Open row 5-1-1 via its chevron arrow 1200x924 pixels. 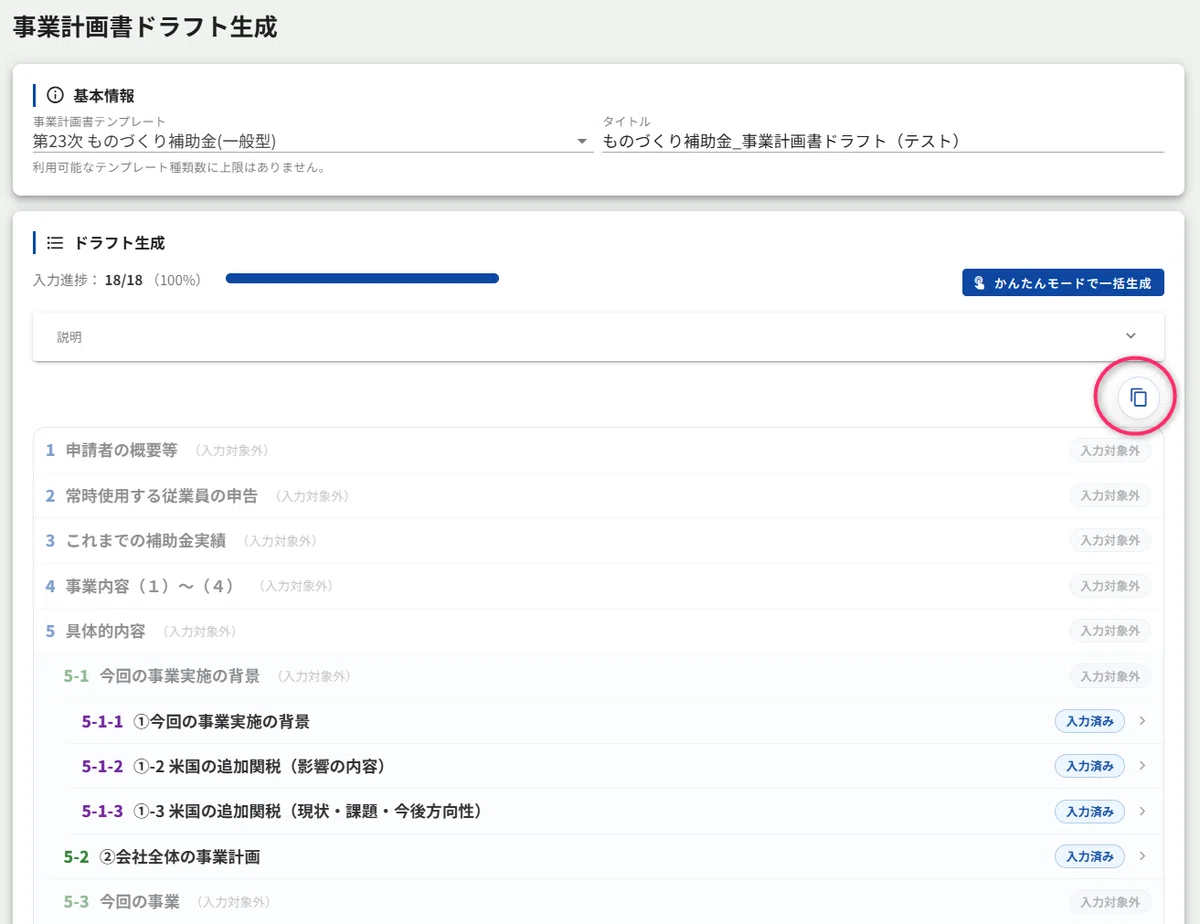(1142, 721)
